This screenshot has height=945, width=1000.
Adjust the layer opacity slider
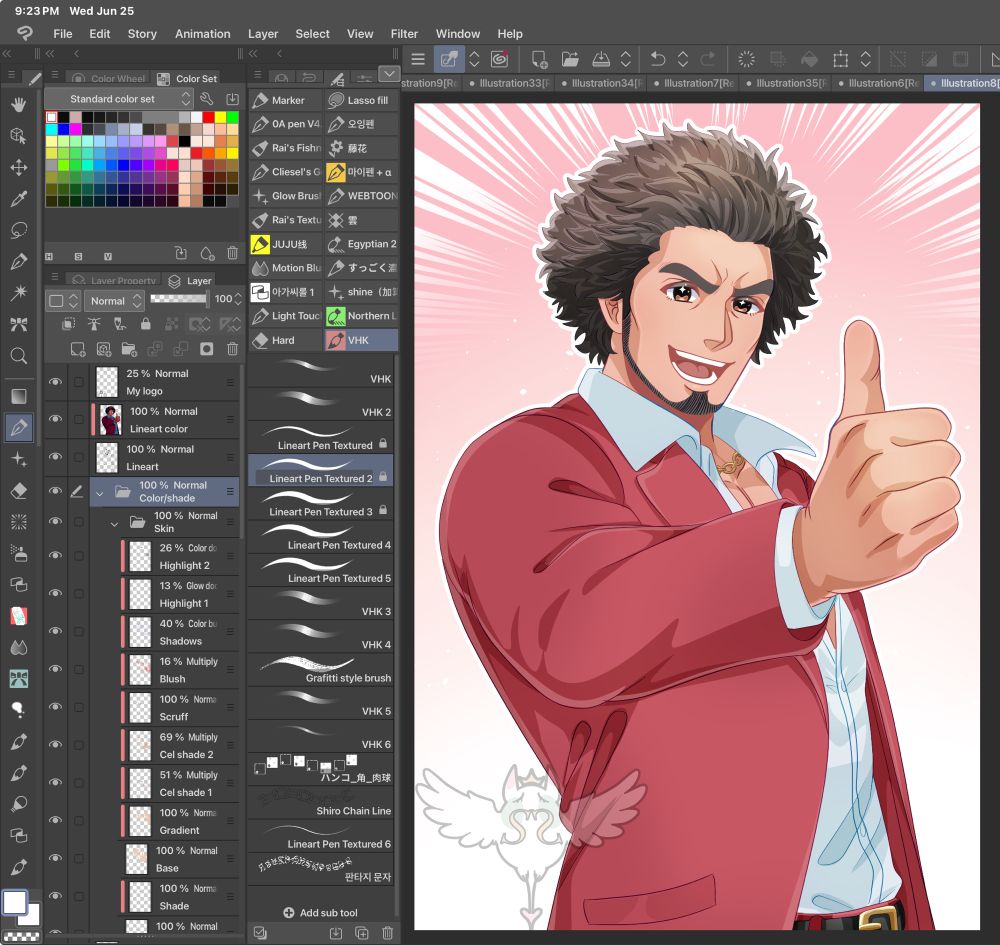pyautogui.click(x=179, y=298)
